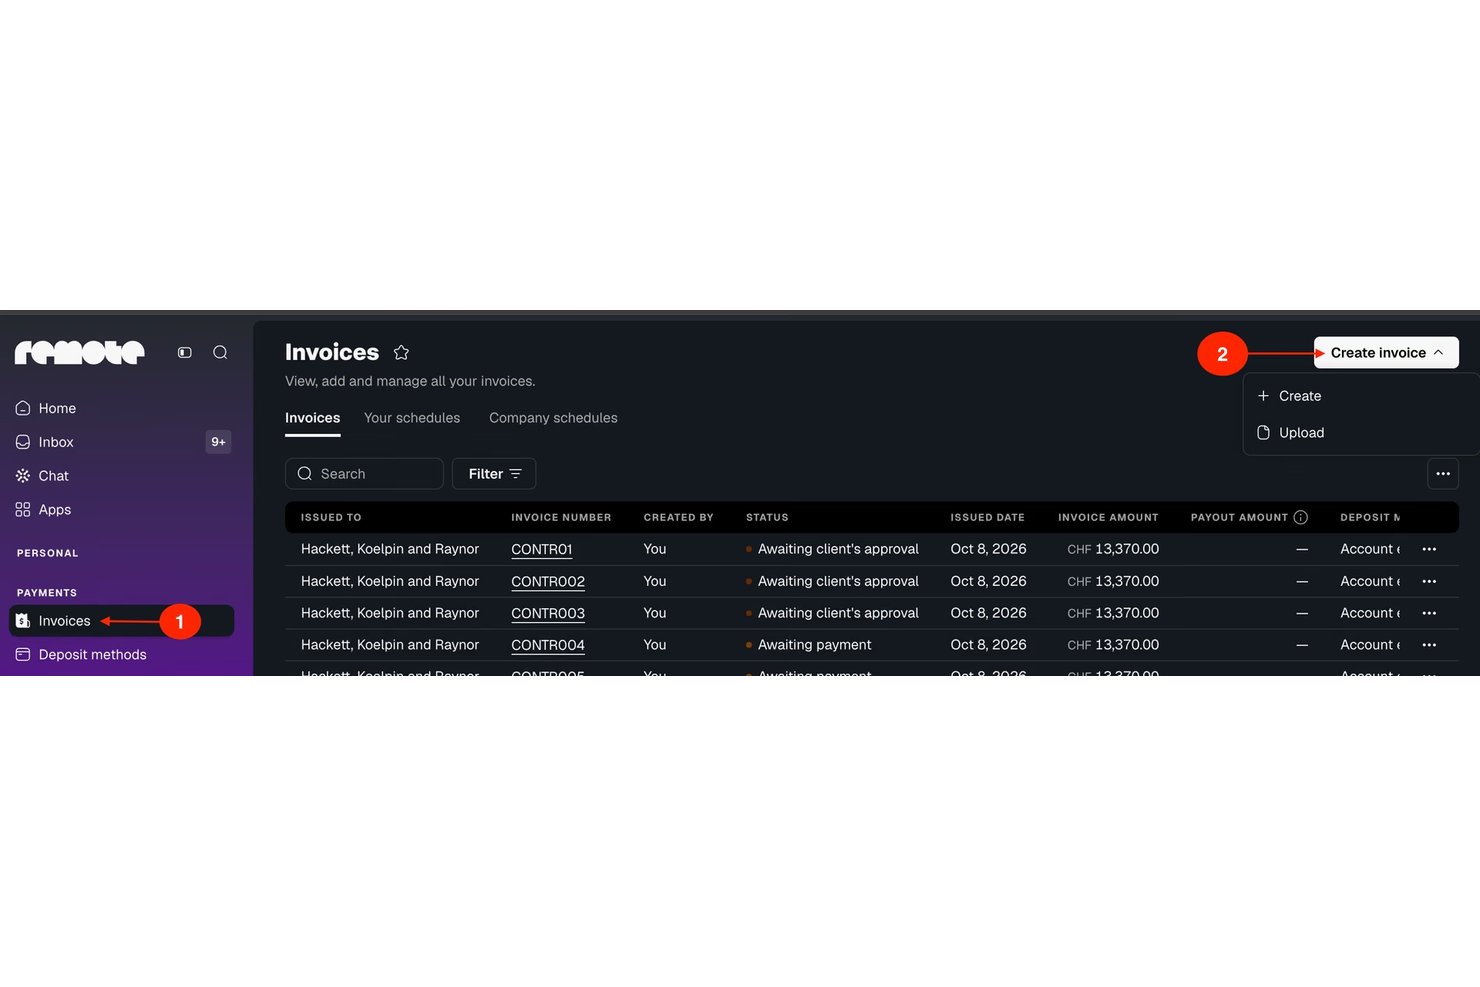The height and width of the screenshot is (987, 1480).
Task: Click the Issued To column header
Action: click(331, 518)
